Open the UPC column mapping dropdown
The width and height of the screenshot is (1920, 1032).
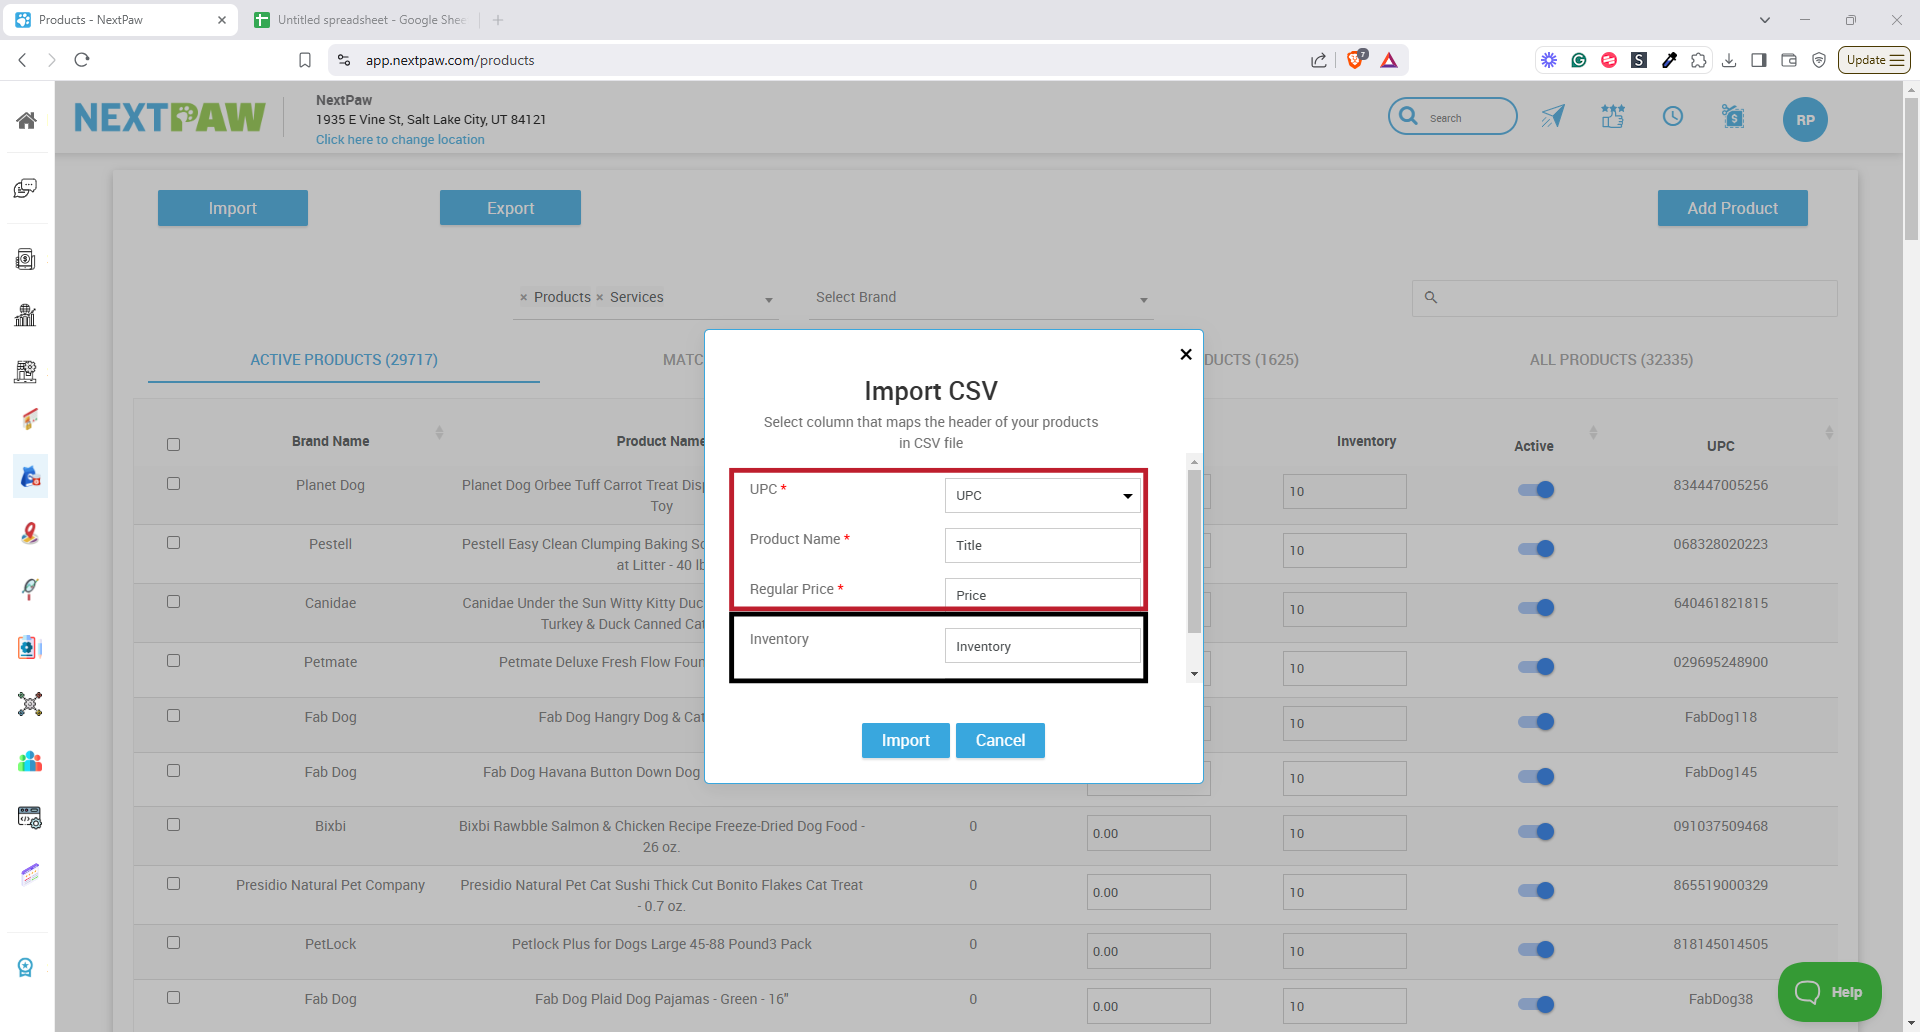point(1043,495)
